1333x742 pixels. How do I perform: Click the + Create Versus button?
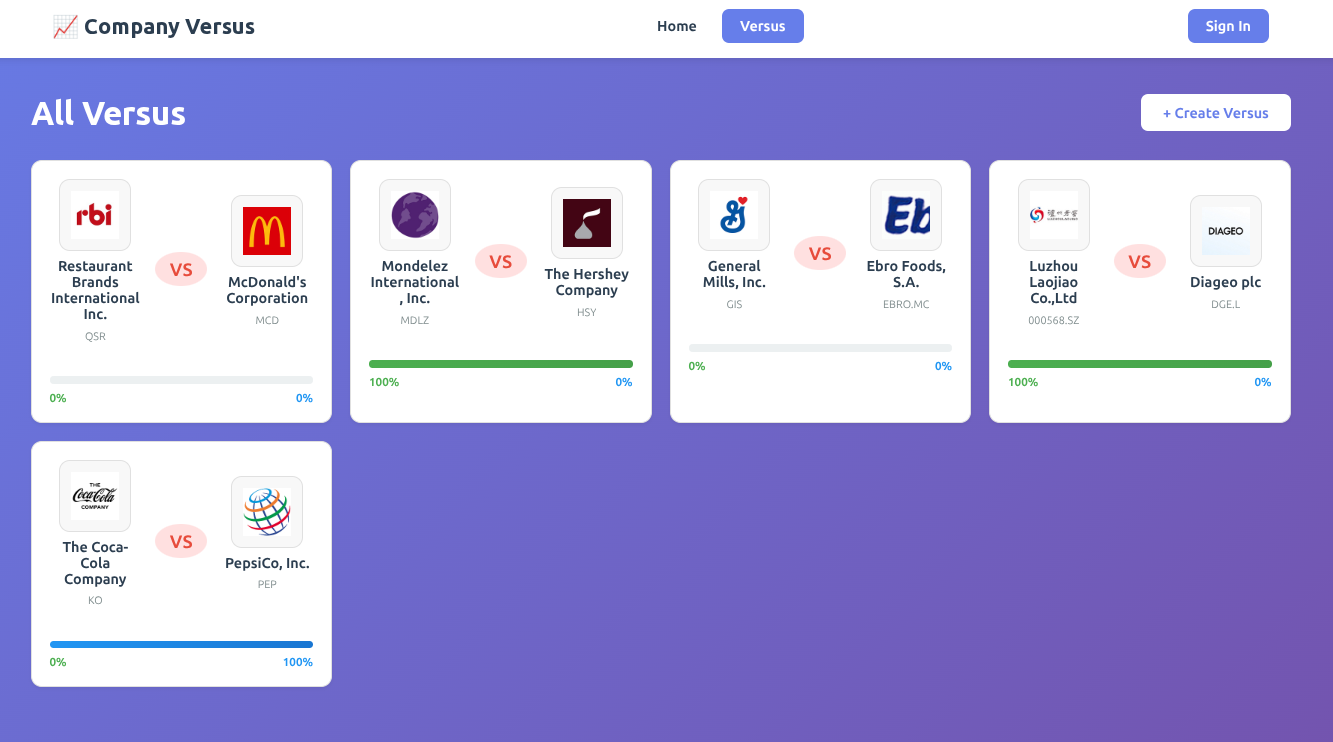pyautogui.click(x=1216, y=113)
